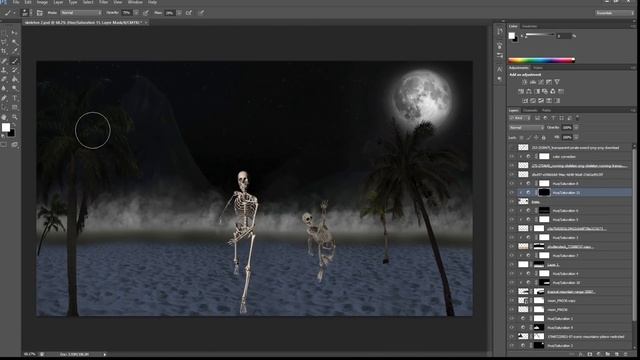Select the Brush tool in the toolbox
The image size is (640, 360).
(x=15, y=61)
